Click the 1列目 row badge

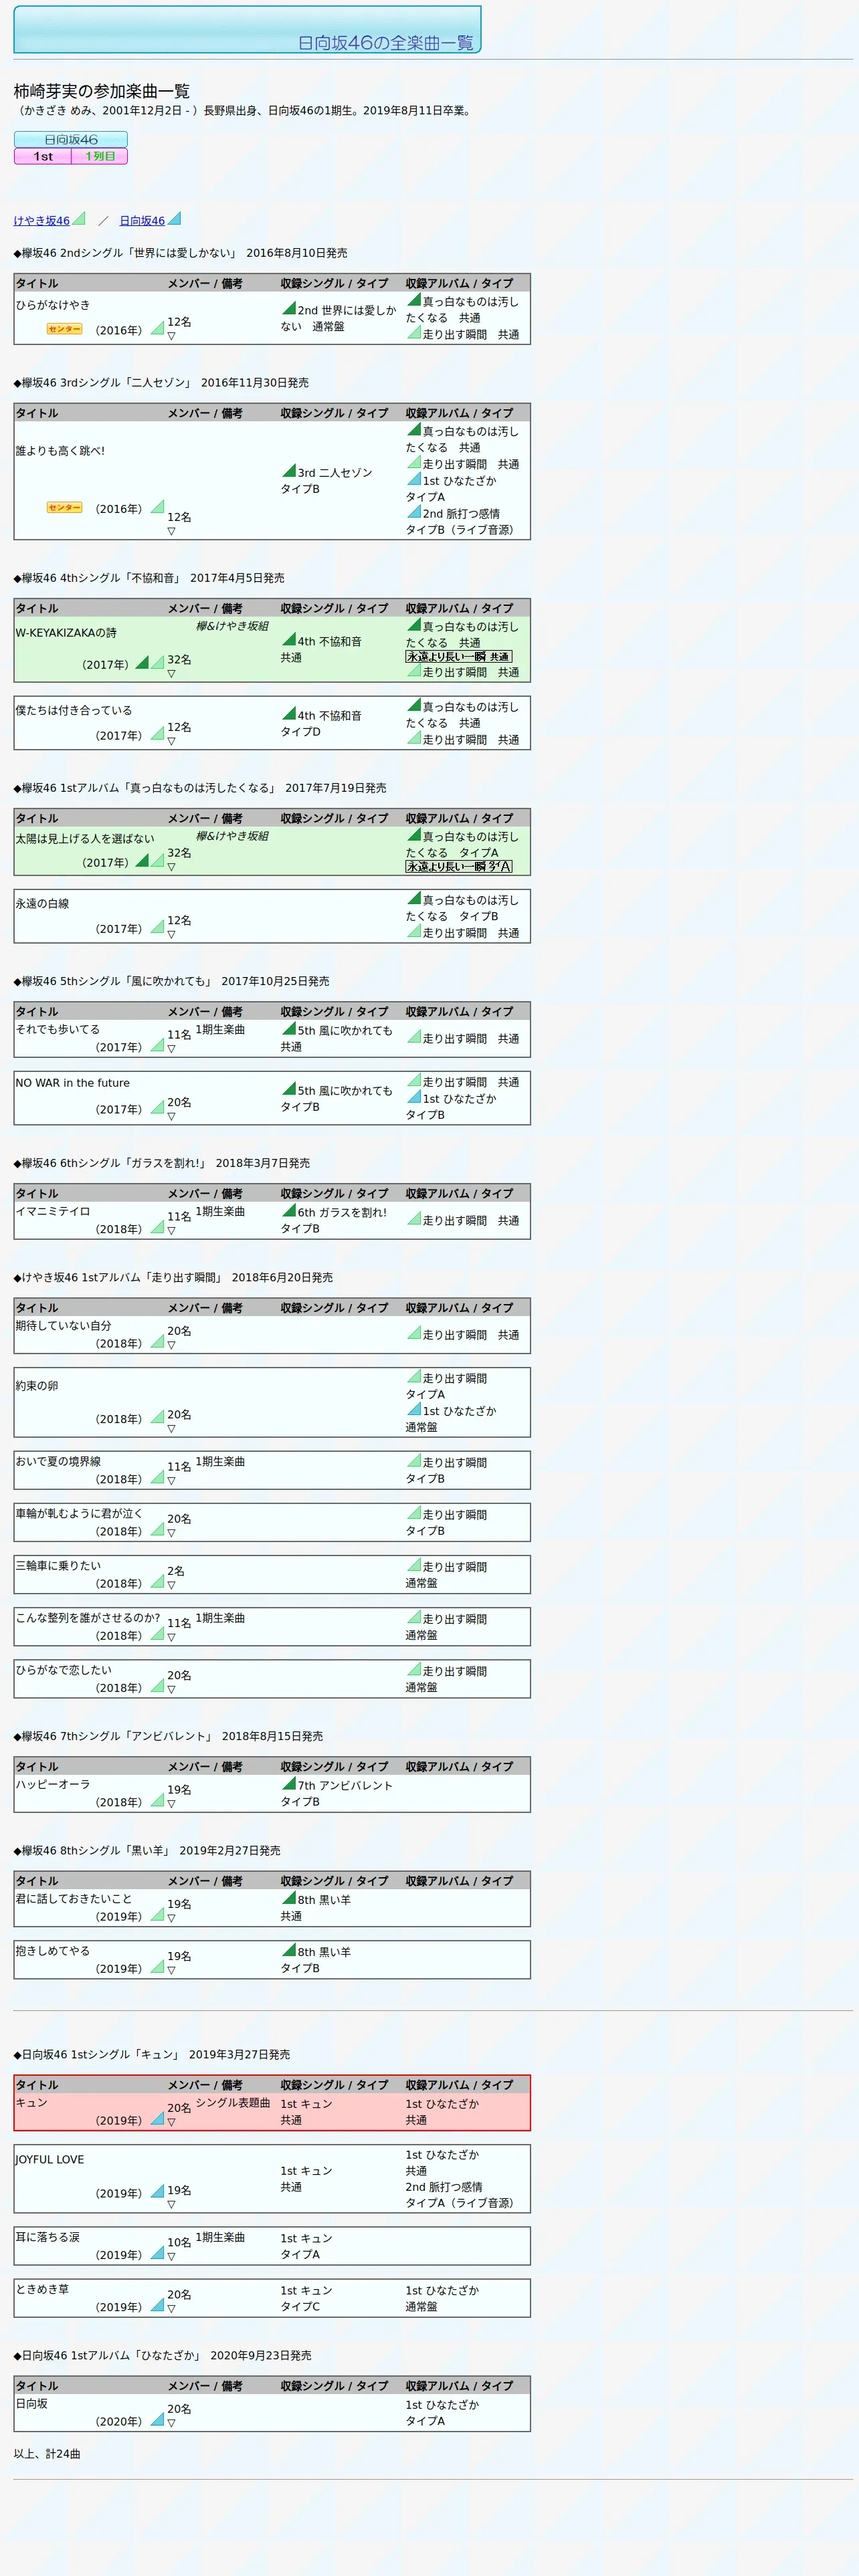point(100,156)
